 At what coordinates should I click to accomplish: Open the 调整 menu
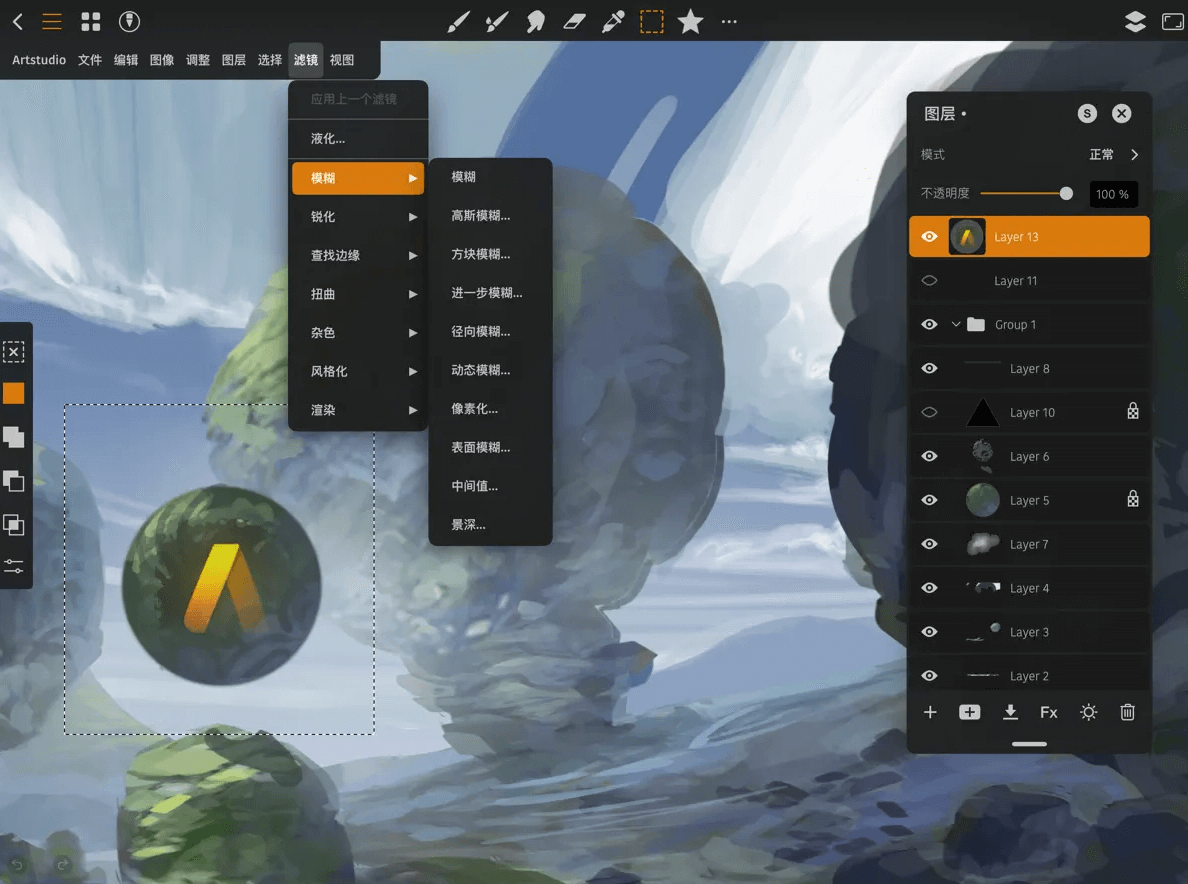tap(198, 60)
